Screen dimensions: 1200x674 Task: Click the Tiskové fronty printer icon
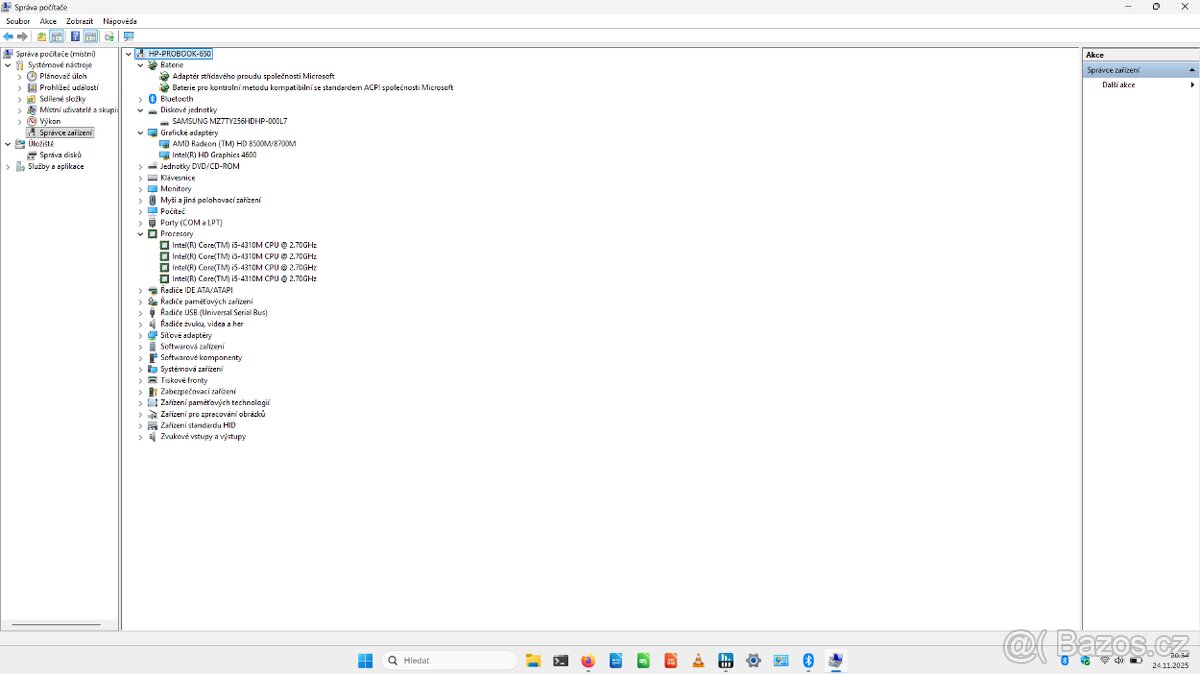[x=152, y=380]
